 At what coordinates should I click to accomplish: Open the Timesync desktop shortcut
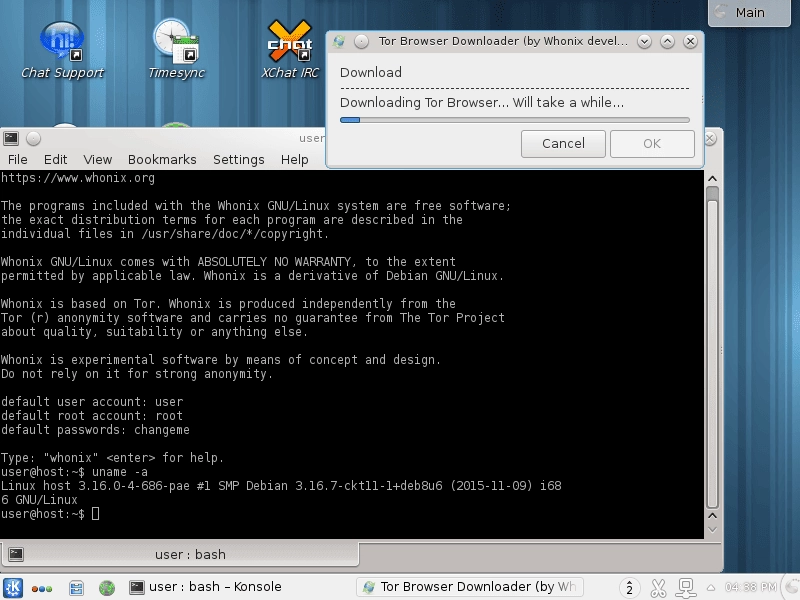pyautogui.click(x=176, y=50)
